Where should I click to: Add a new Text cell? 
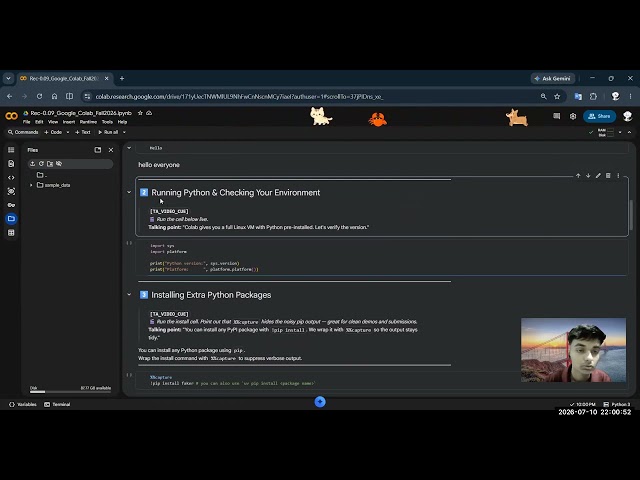[82, 132]
